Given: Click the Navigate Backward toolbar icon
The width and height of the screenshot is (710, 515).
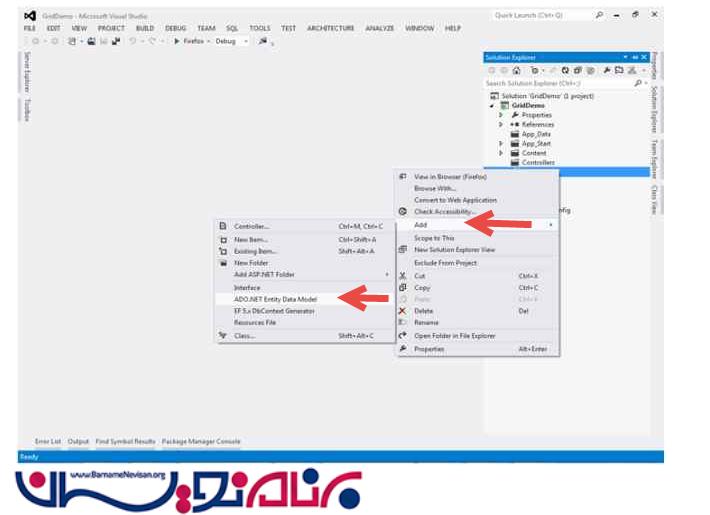Looking at the screenshot, I should coord(35,41).
